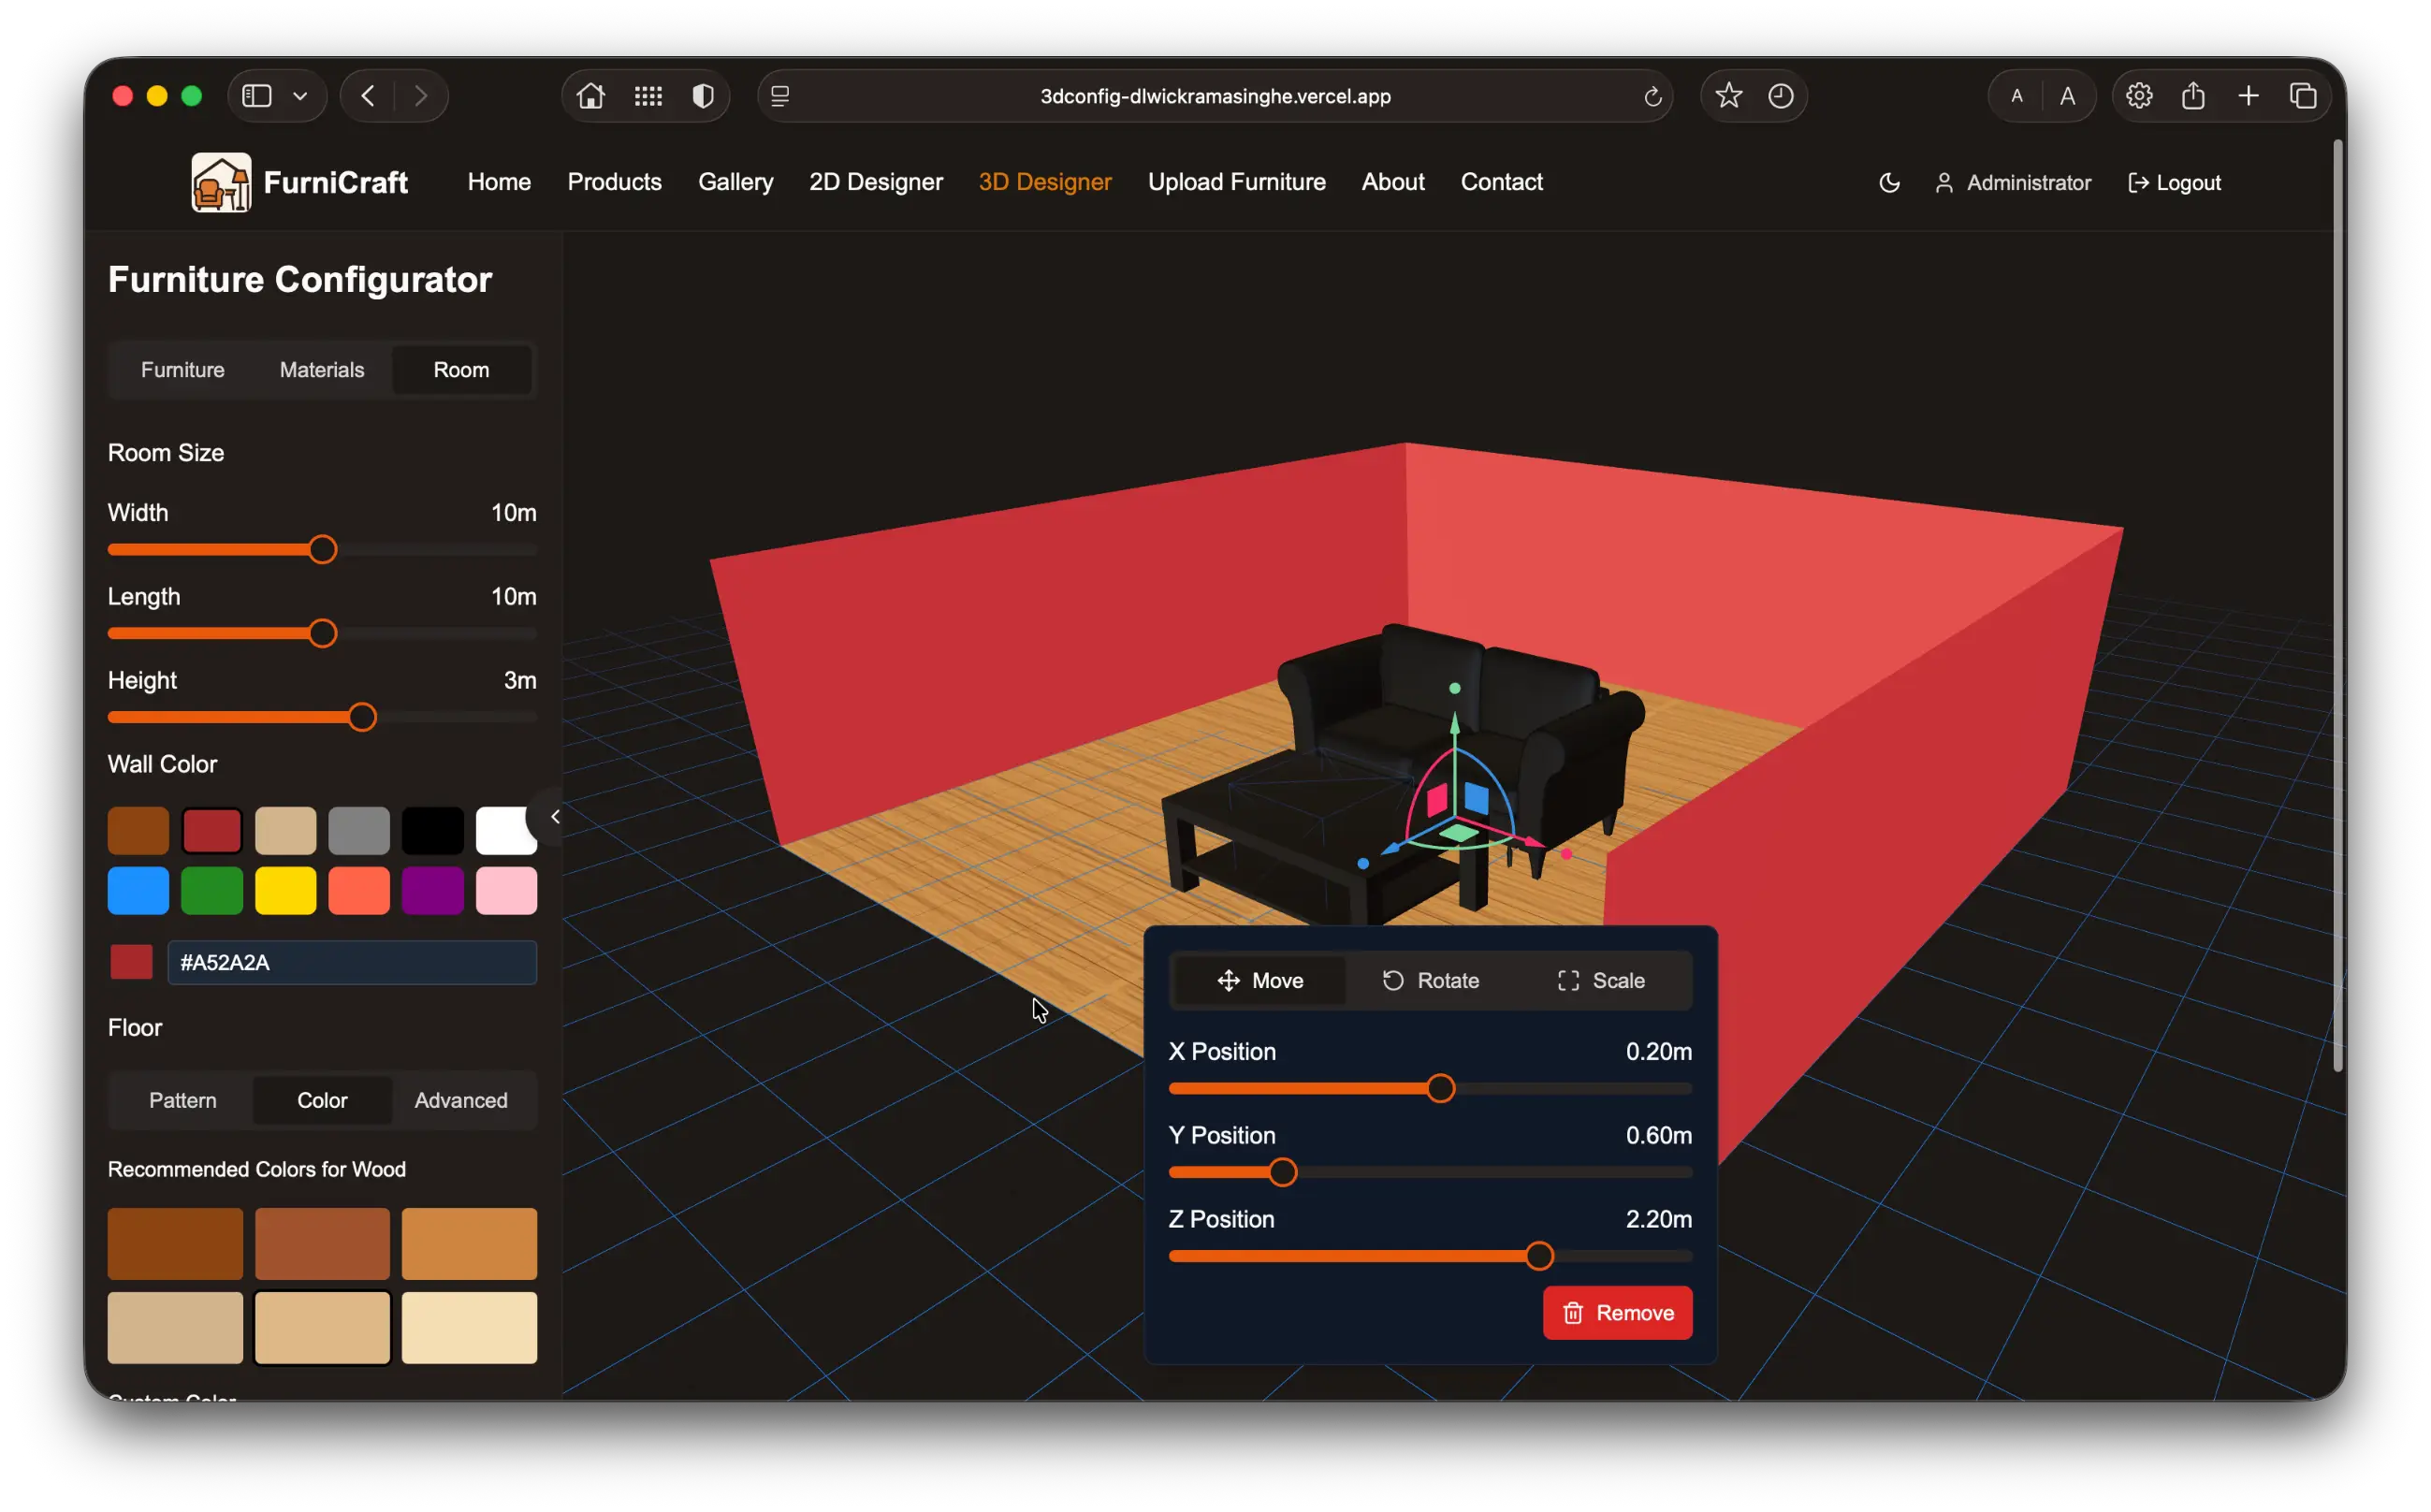Toggle dark mode with the moon icon
The image size is (2431, 1512).
click(1888, 182)
